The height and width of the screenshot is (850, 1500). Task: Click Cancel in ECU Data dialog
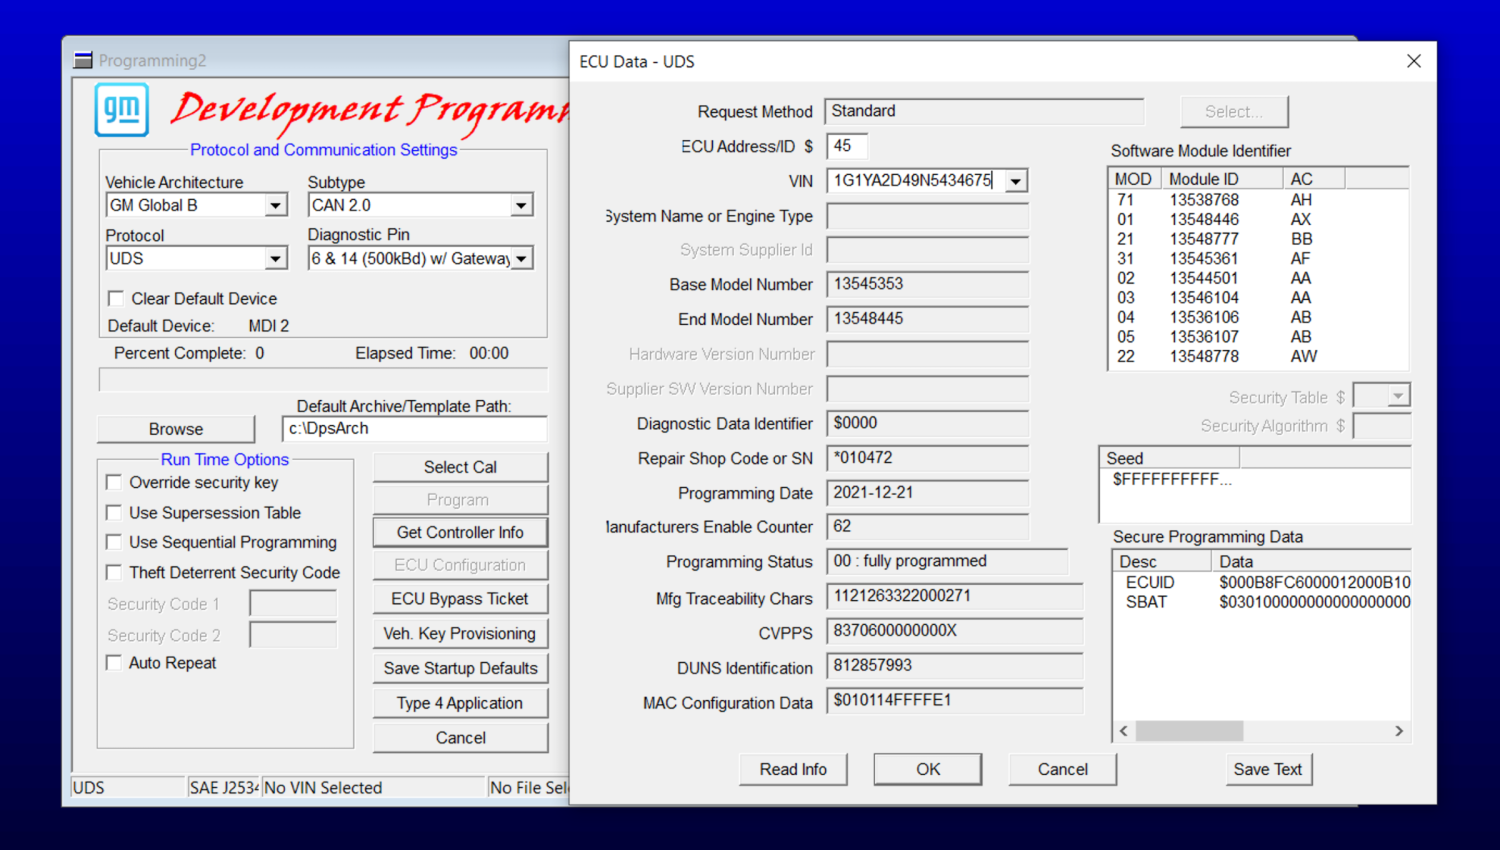click(x=1062, y=769)
